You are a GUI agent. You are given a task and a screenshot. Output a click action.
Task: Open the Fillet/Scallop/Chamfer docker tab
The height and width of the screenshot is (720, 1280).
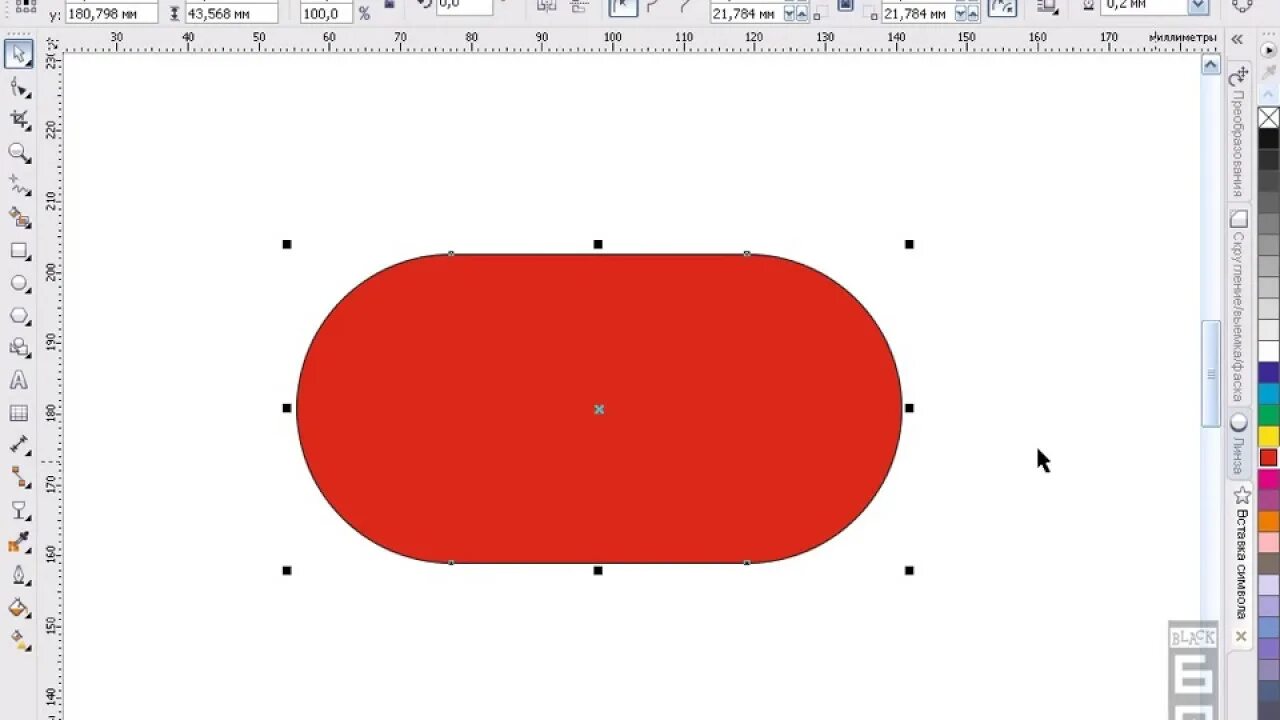(x=1239, y=307)
